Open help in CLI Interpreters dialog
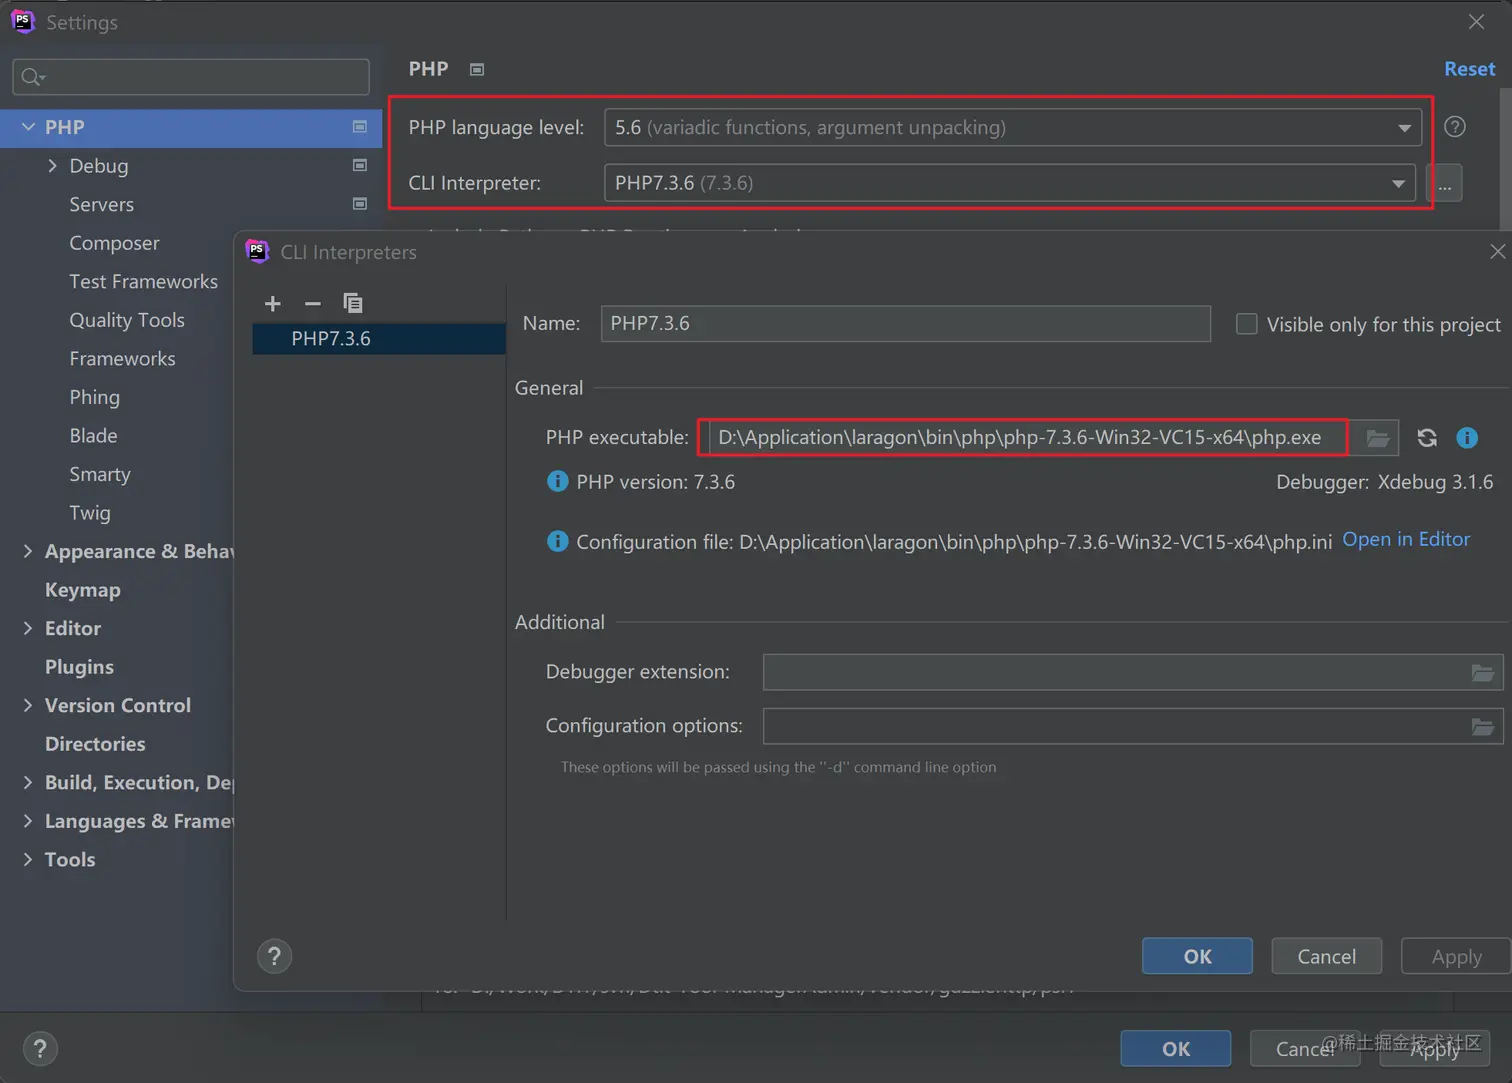Viewport: 1512px width, 1083px height. point(274,956)
